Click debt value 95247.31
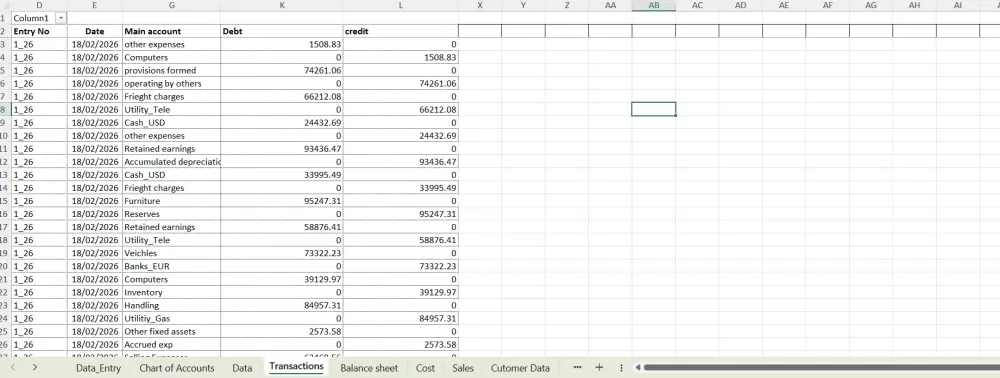1000x378 pixels. tap(282, 201)
